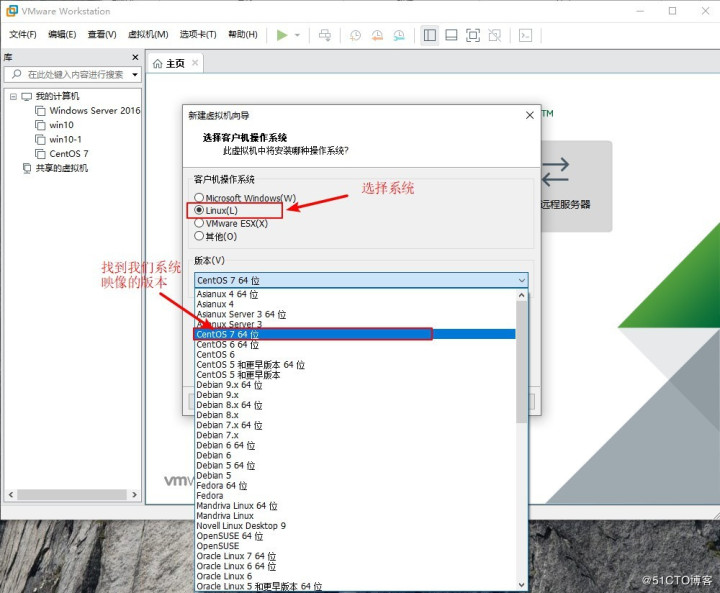The width and height of the screenshot is (720, 593).
Task: Close the 新建虚拟机向导 dialog
Action: 529,115
